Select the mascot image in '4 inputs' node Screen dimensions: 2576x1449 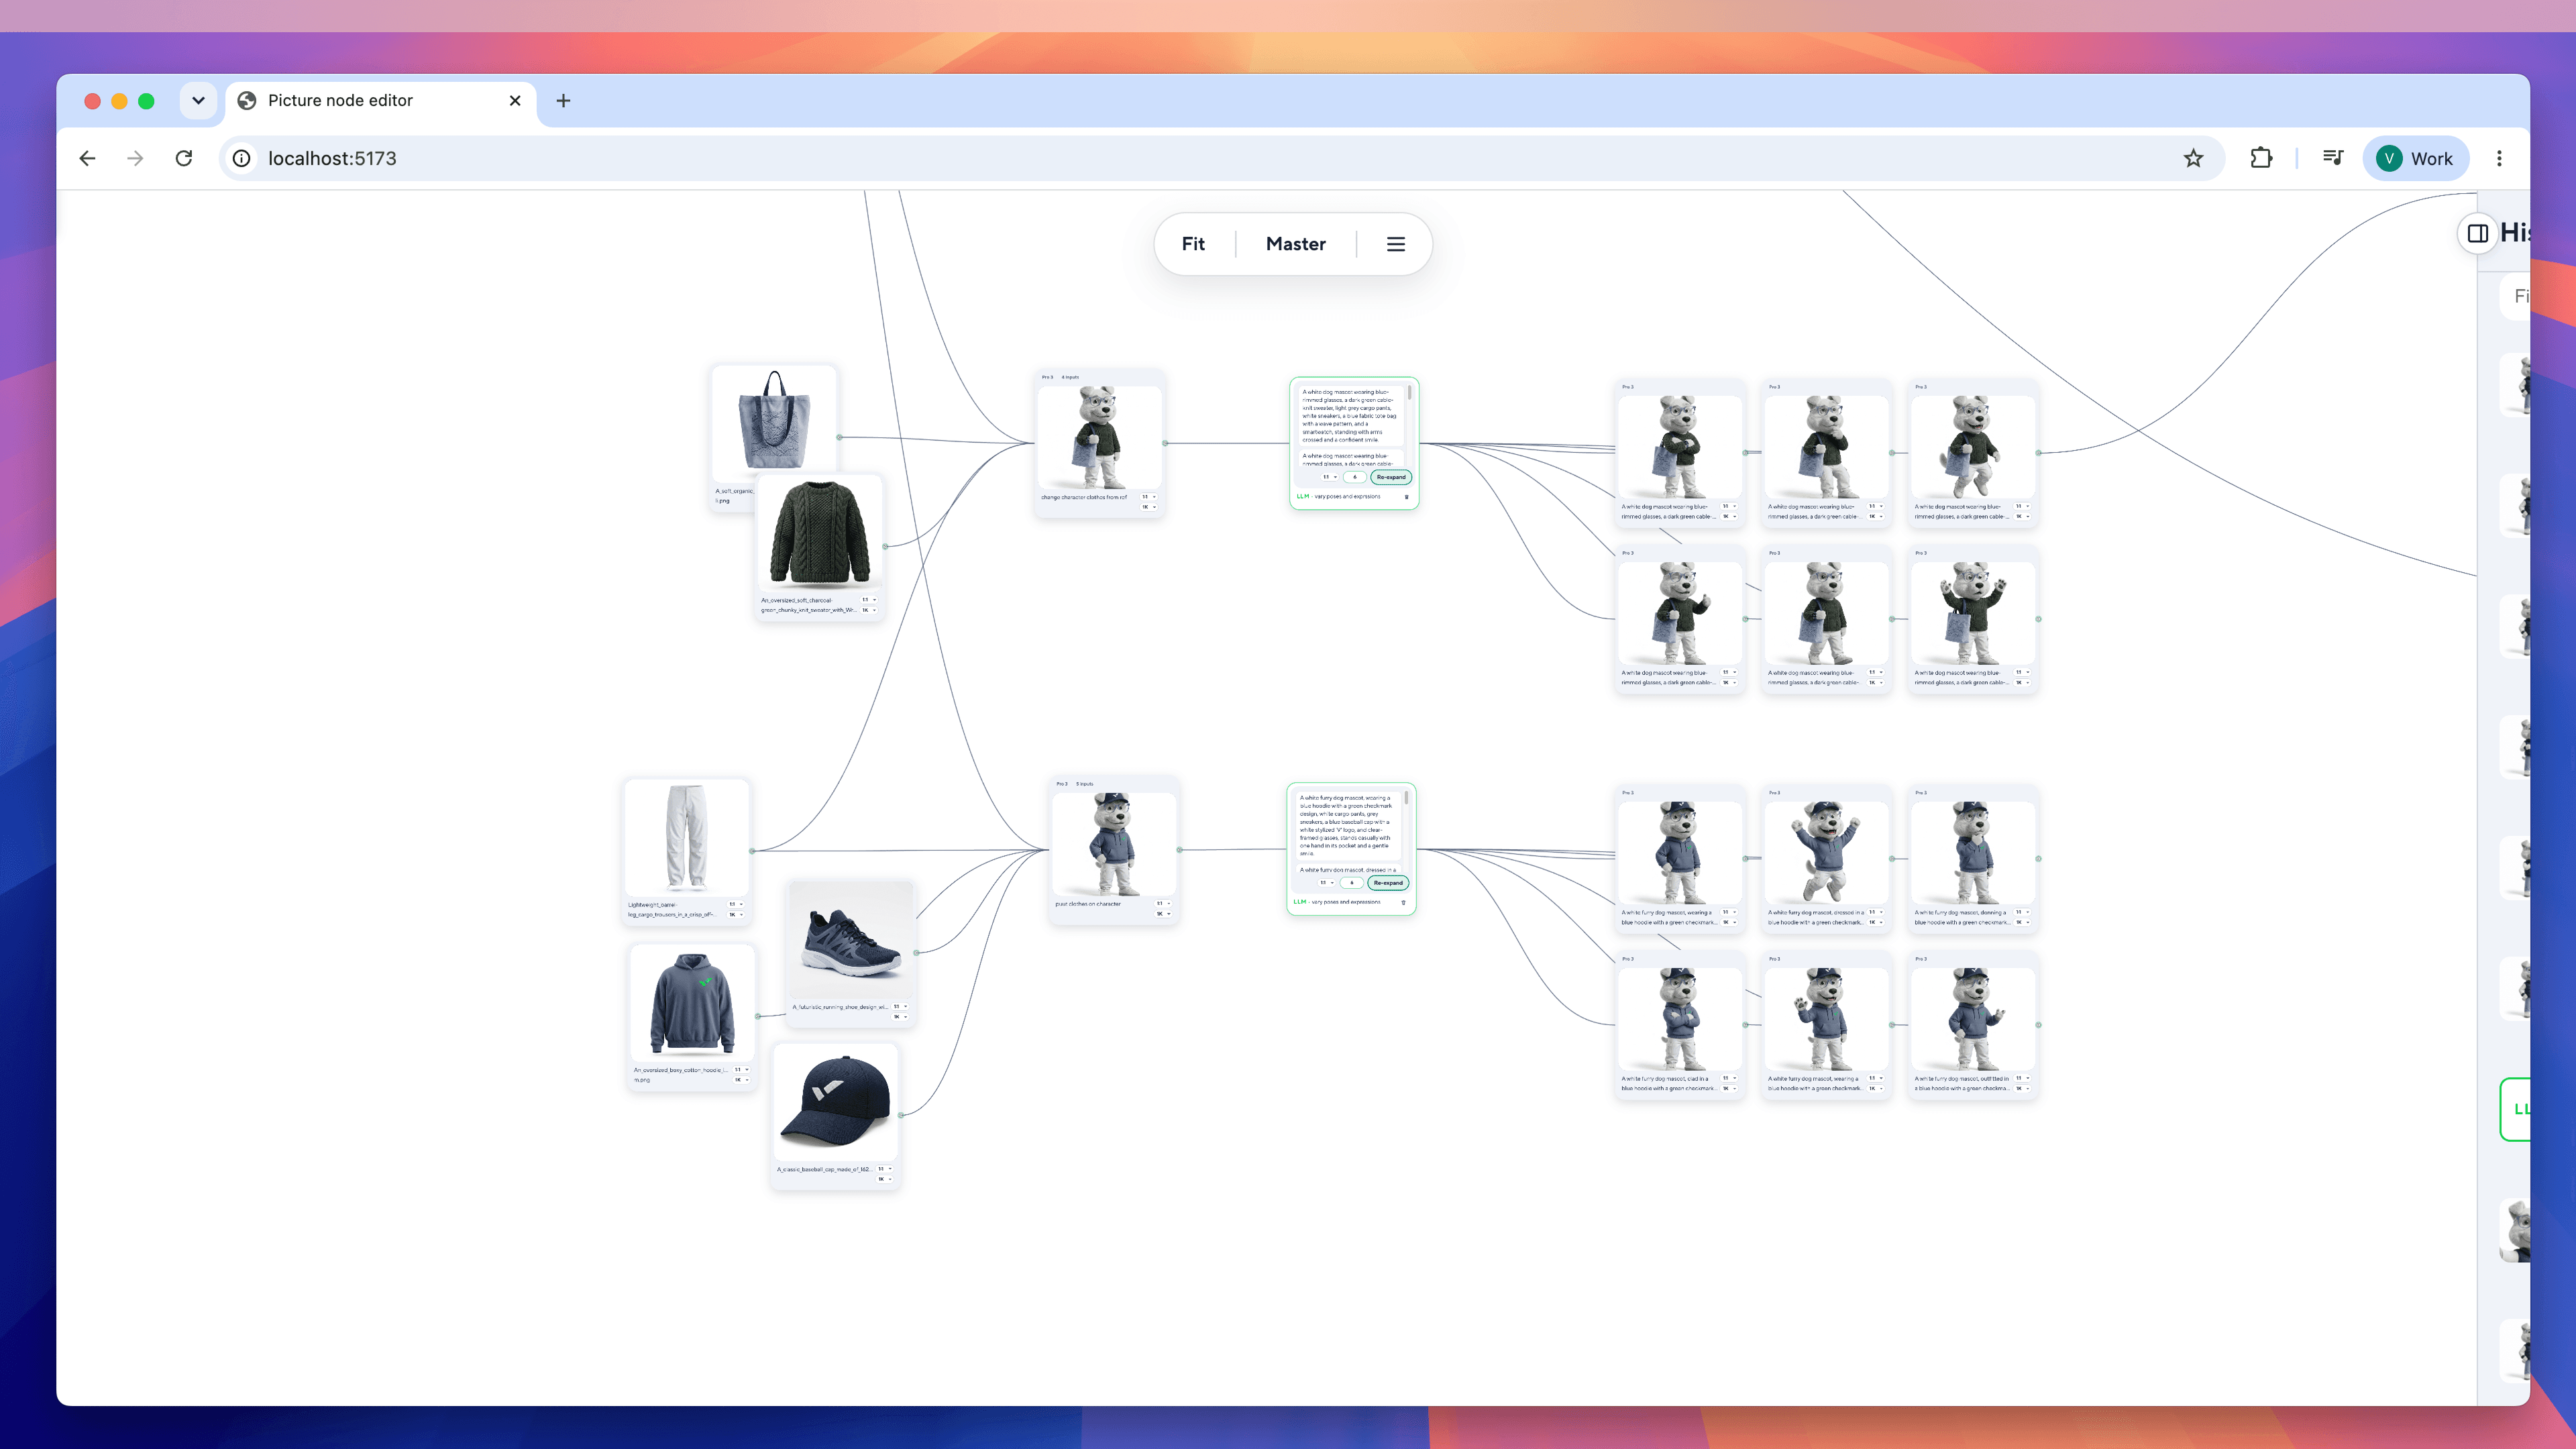point(1100,437)
